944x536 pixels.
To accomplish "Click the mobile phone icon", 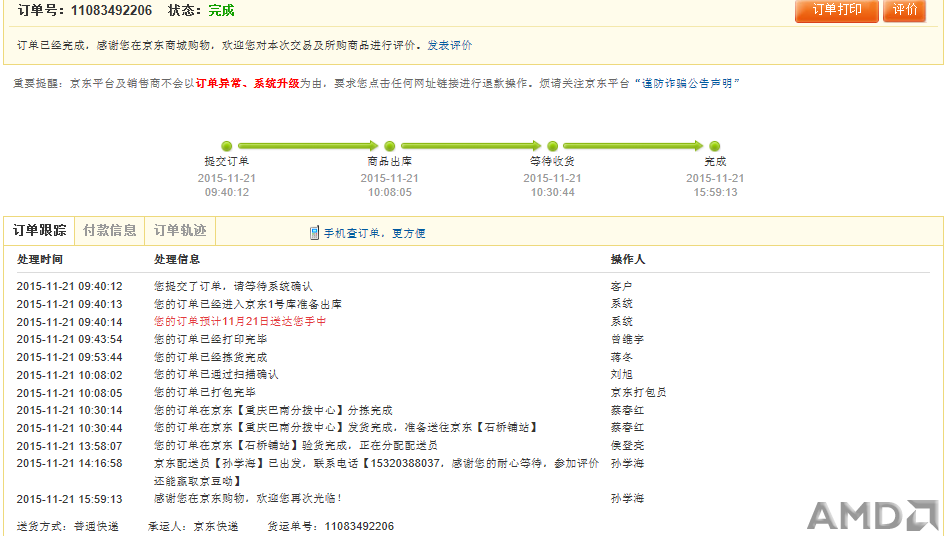I will click(x=314, y=233).
